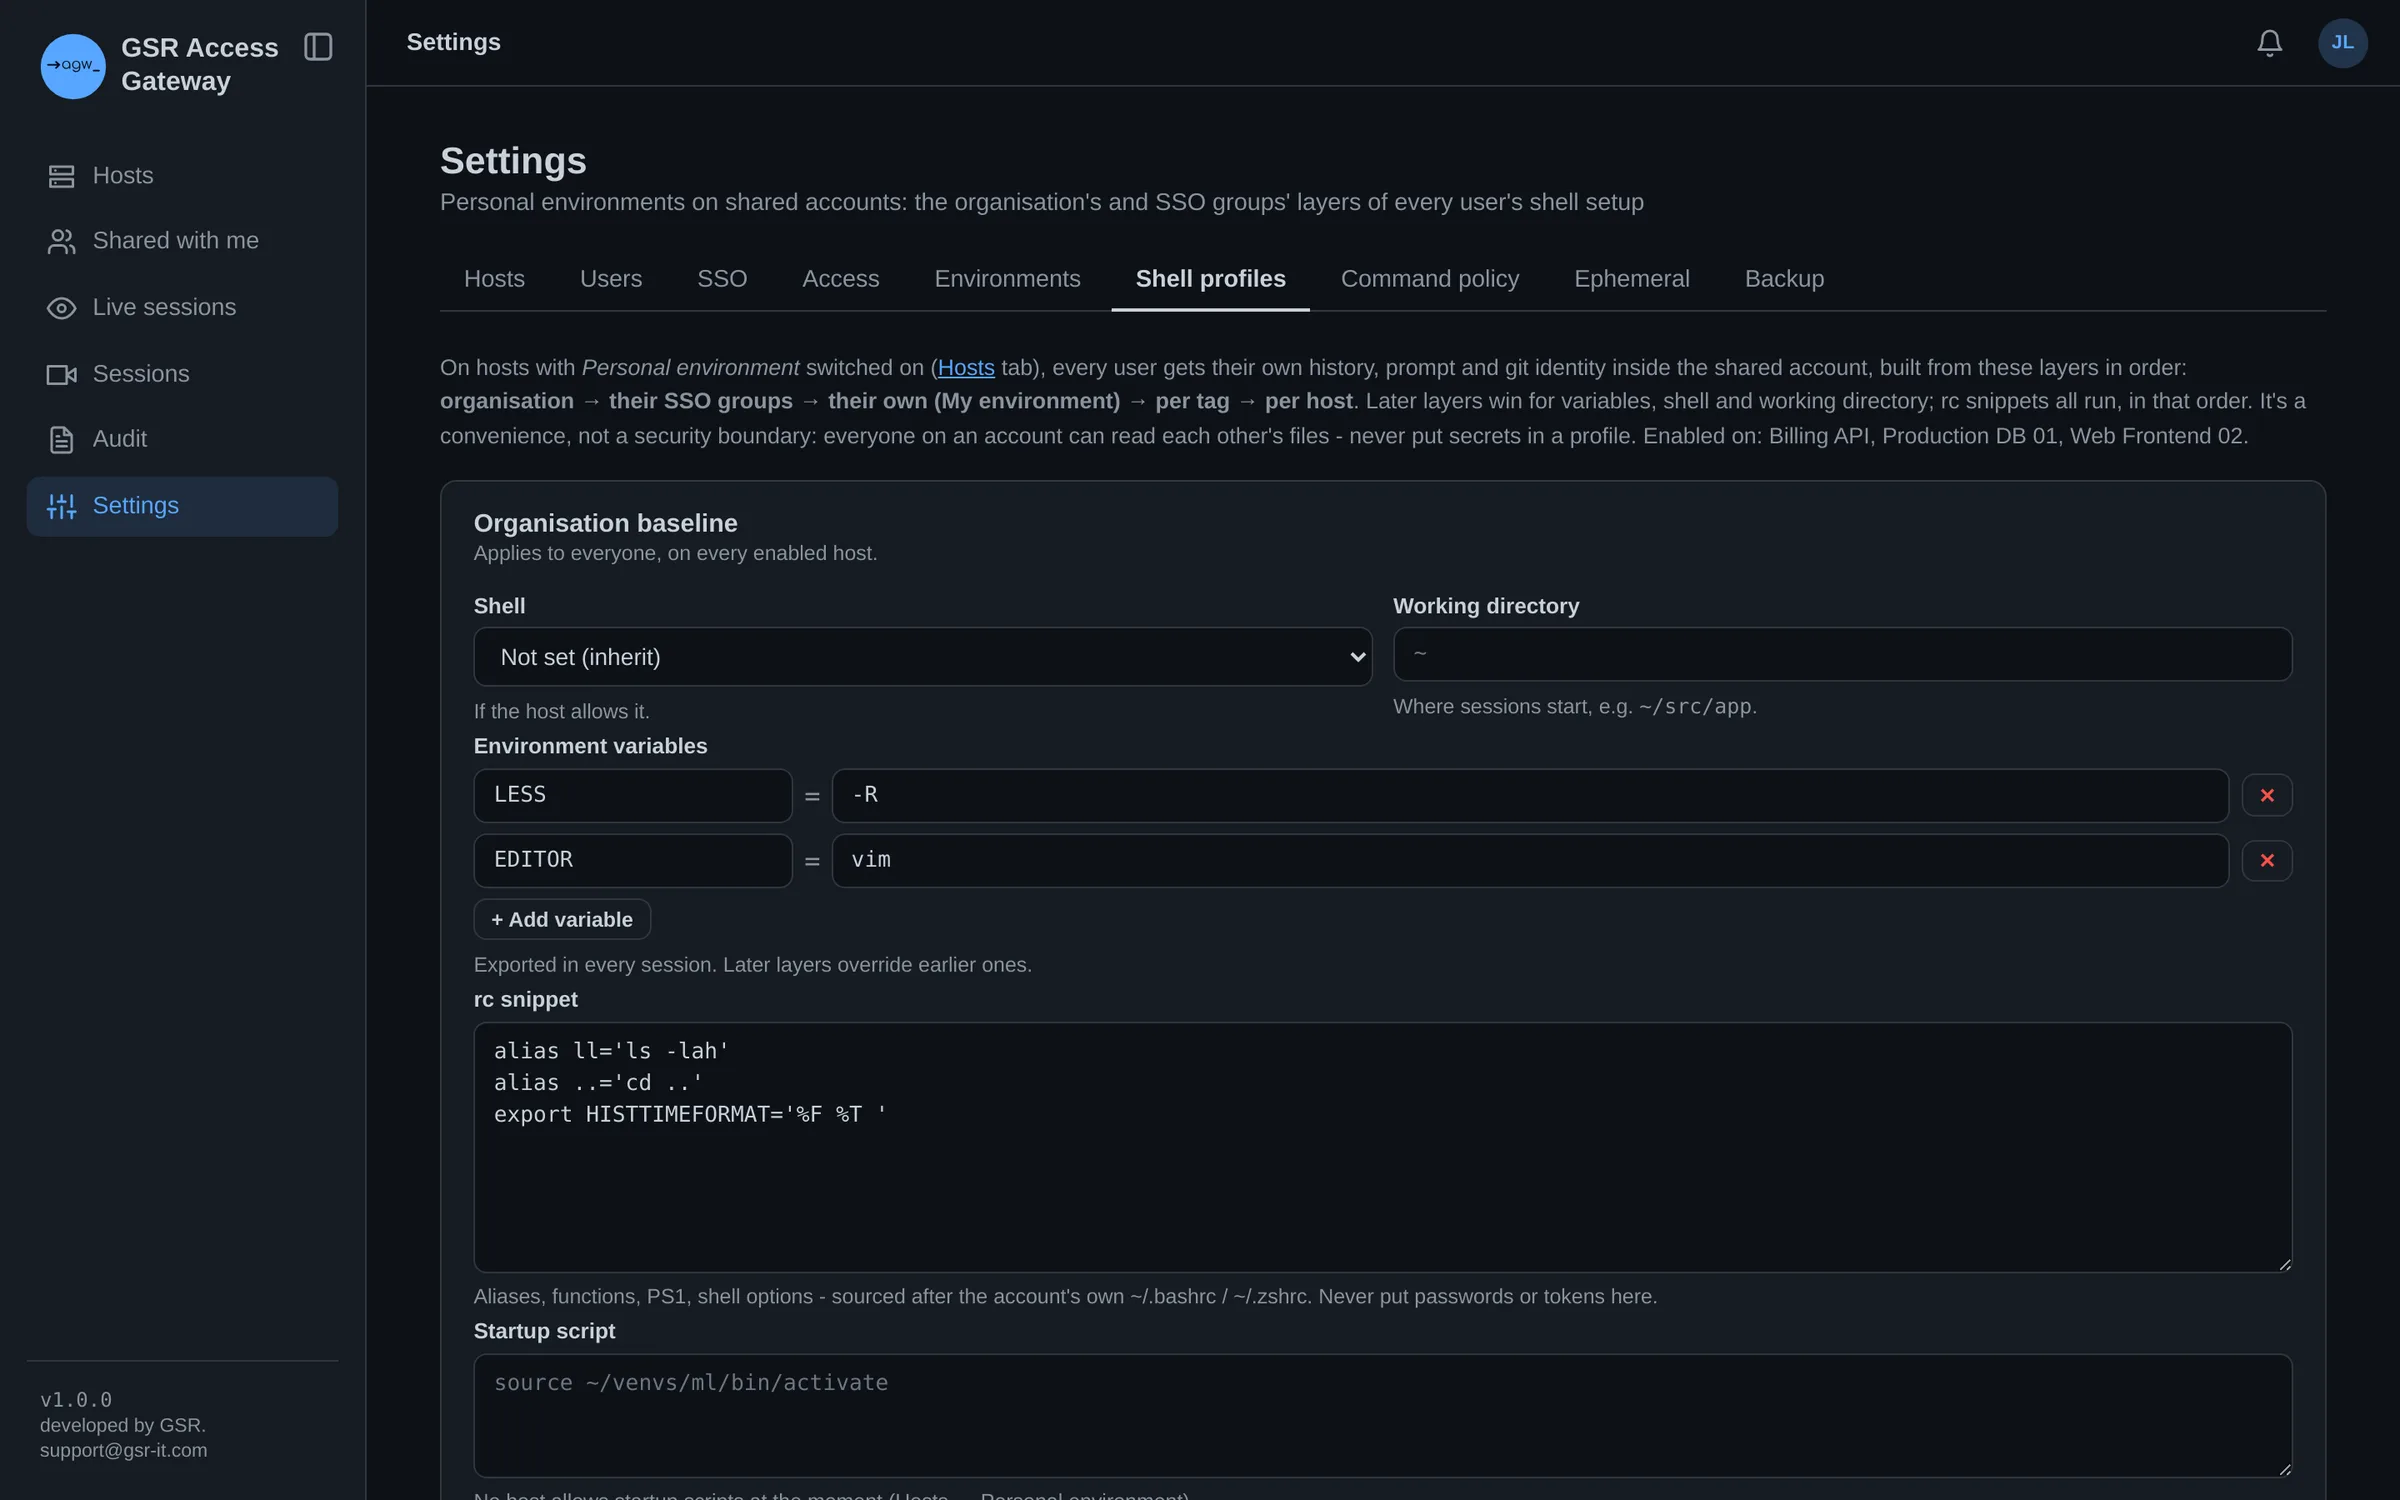Click the v1.0.0 version text

tap(76, 1400)
